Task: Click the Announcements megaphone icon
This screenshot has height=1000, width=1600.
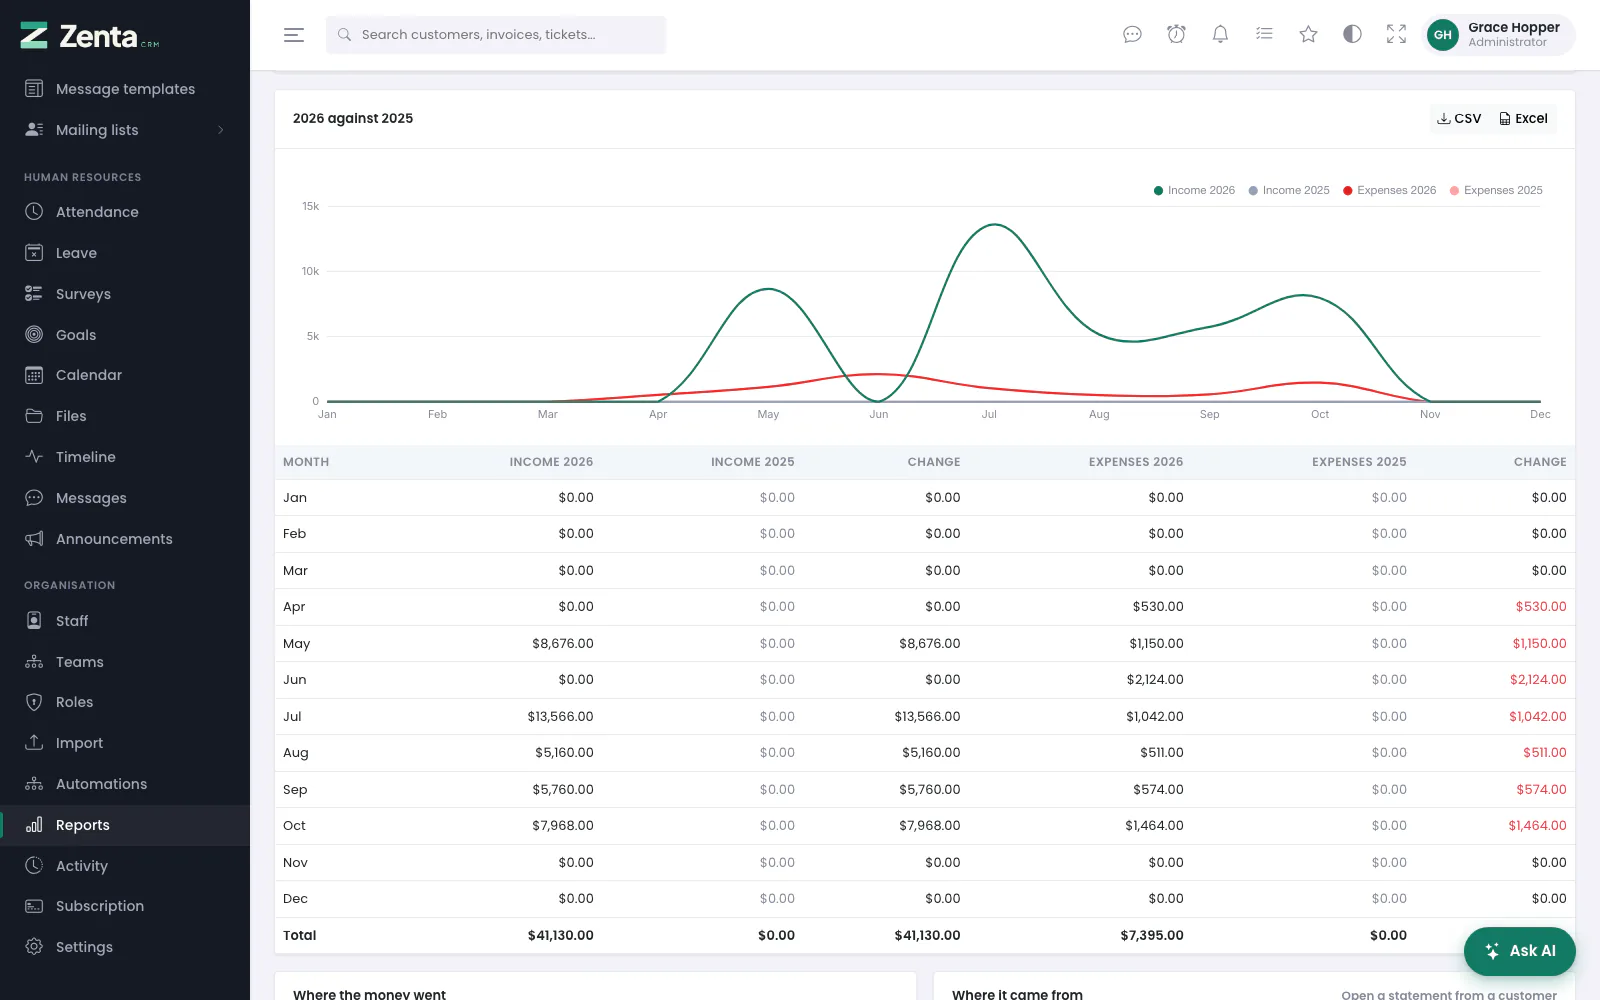Action: [34, 539]
